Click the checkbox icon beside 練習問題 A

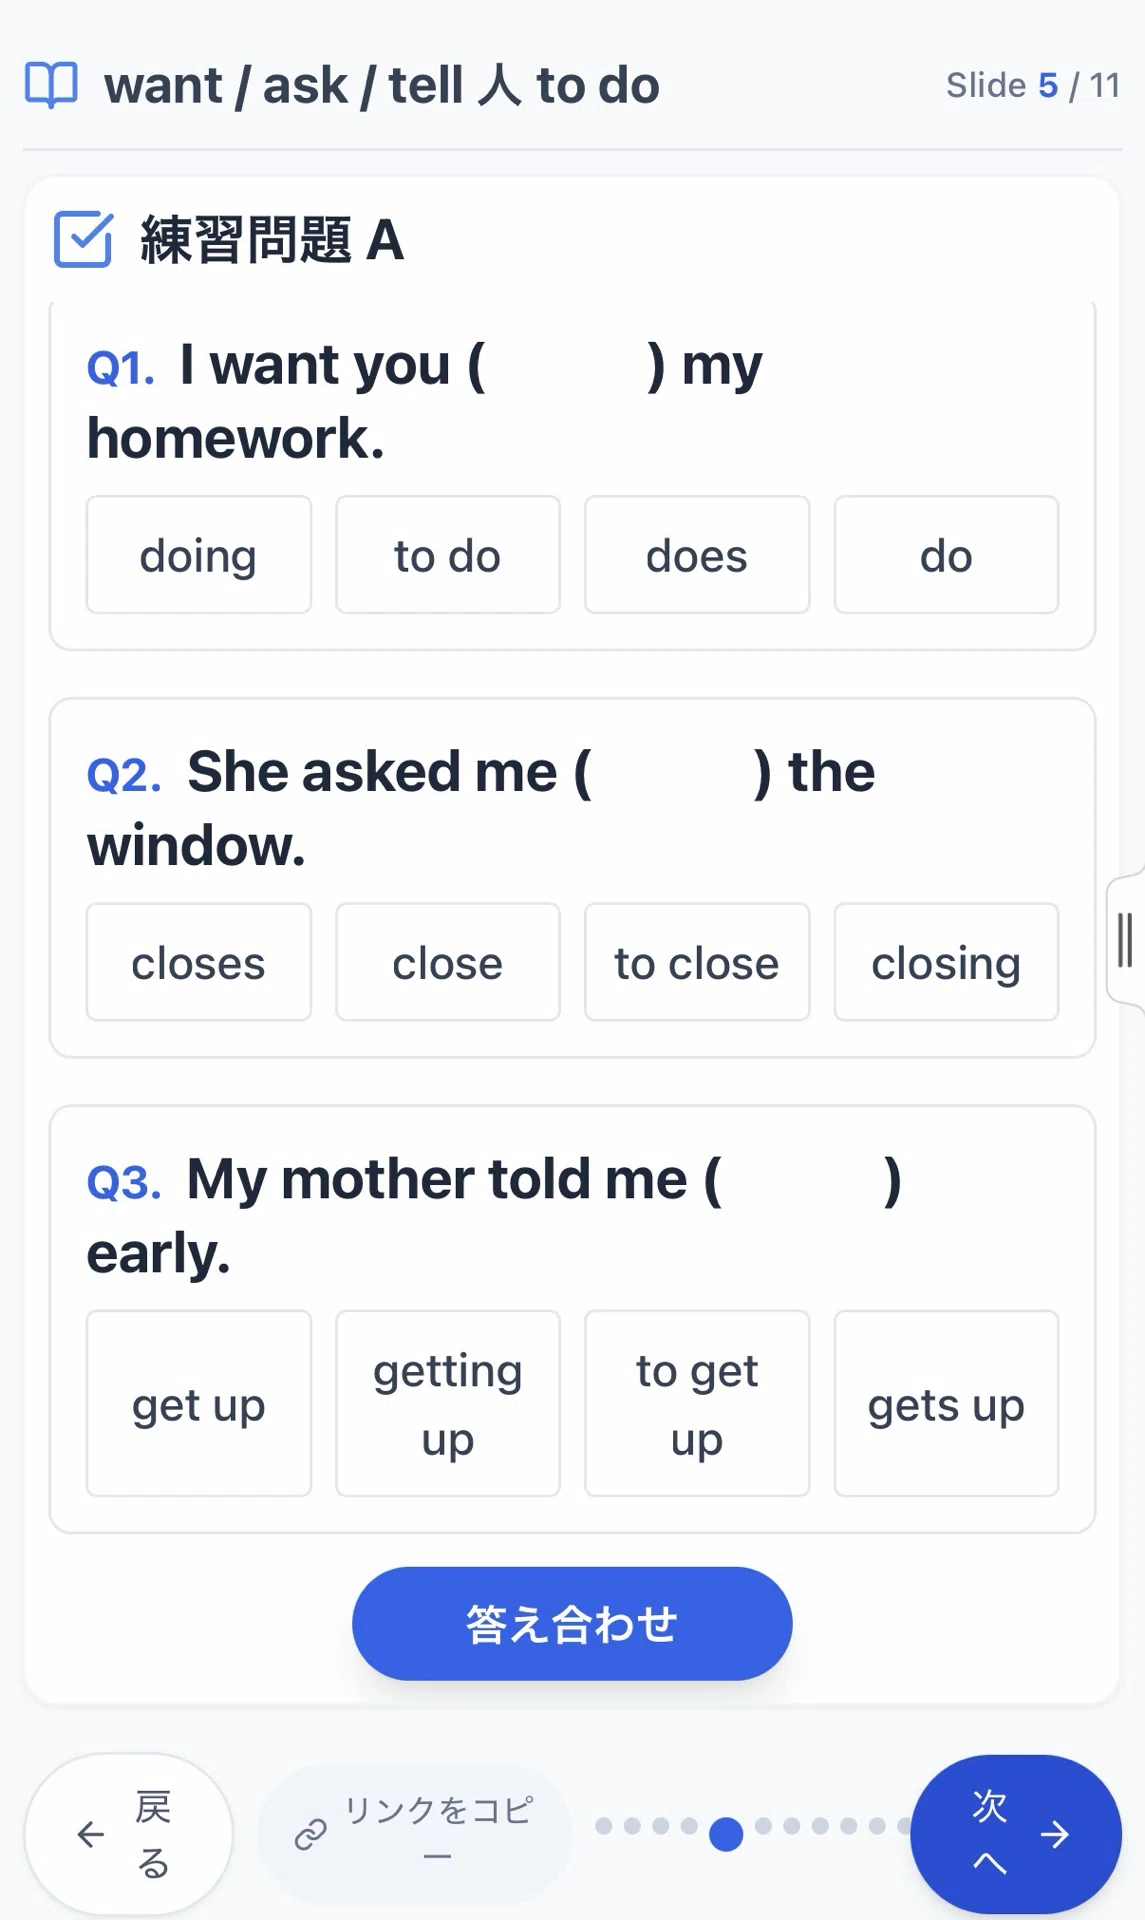click(x=83, y=240)
